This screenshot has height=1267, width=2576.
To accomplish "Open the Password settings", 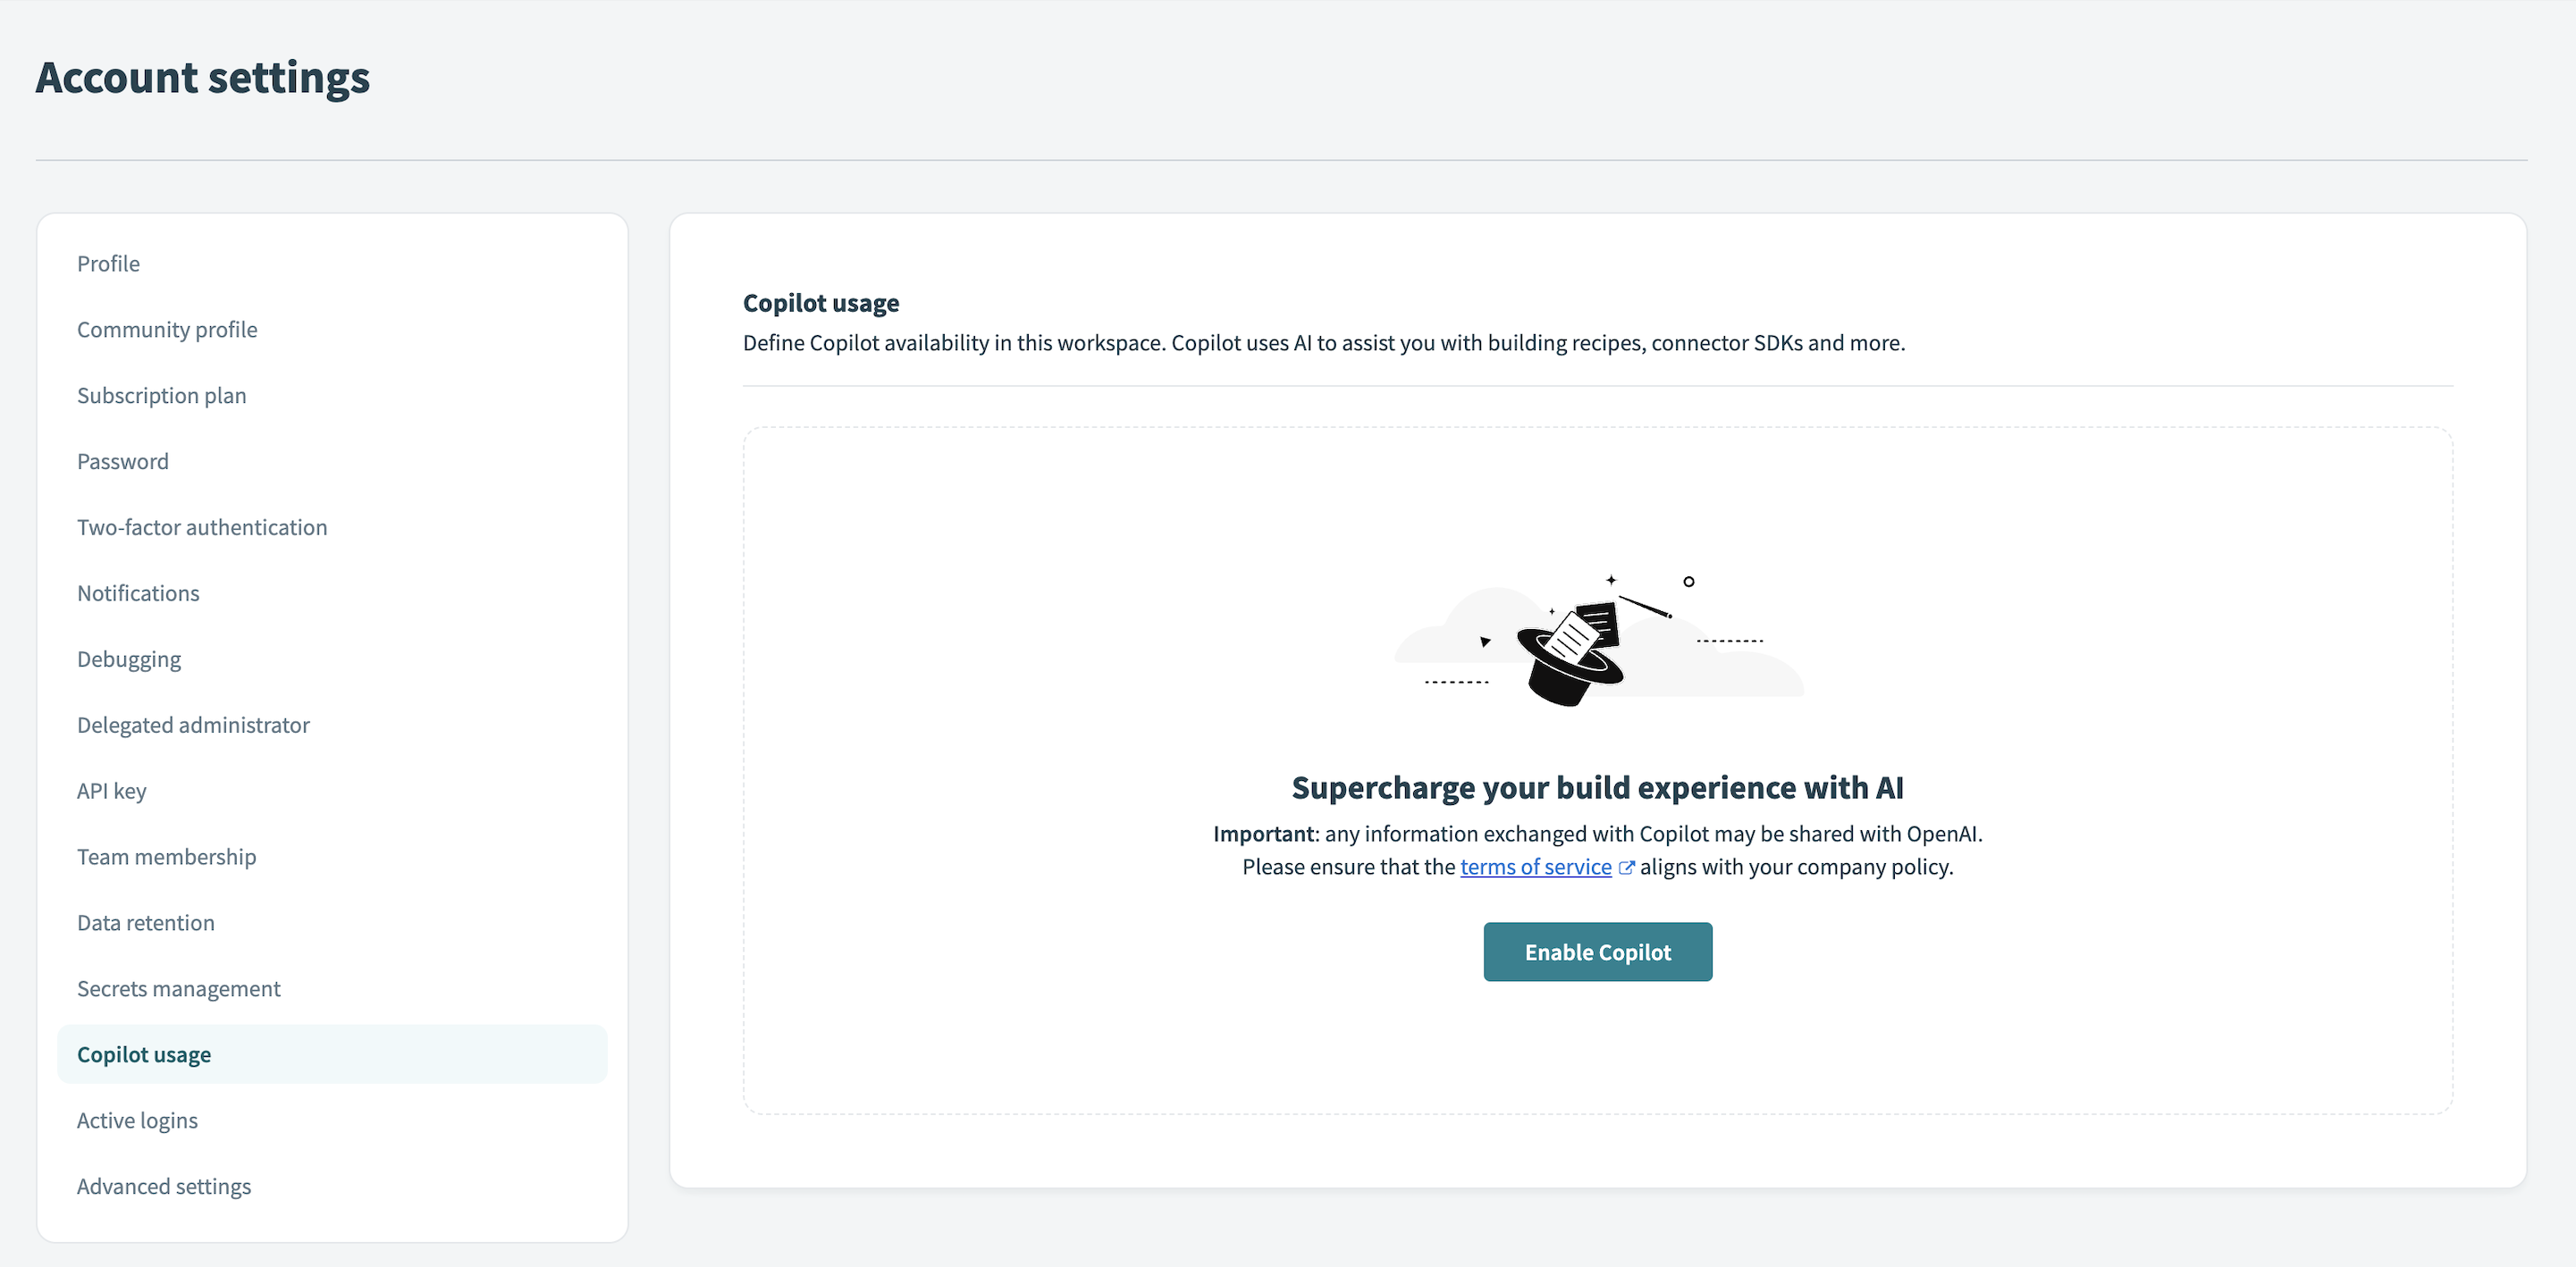I will pos(123,461).
